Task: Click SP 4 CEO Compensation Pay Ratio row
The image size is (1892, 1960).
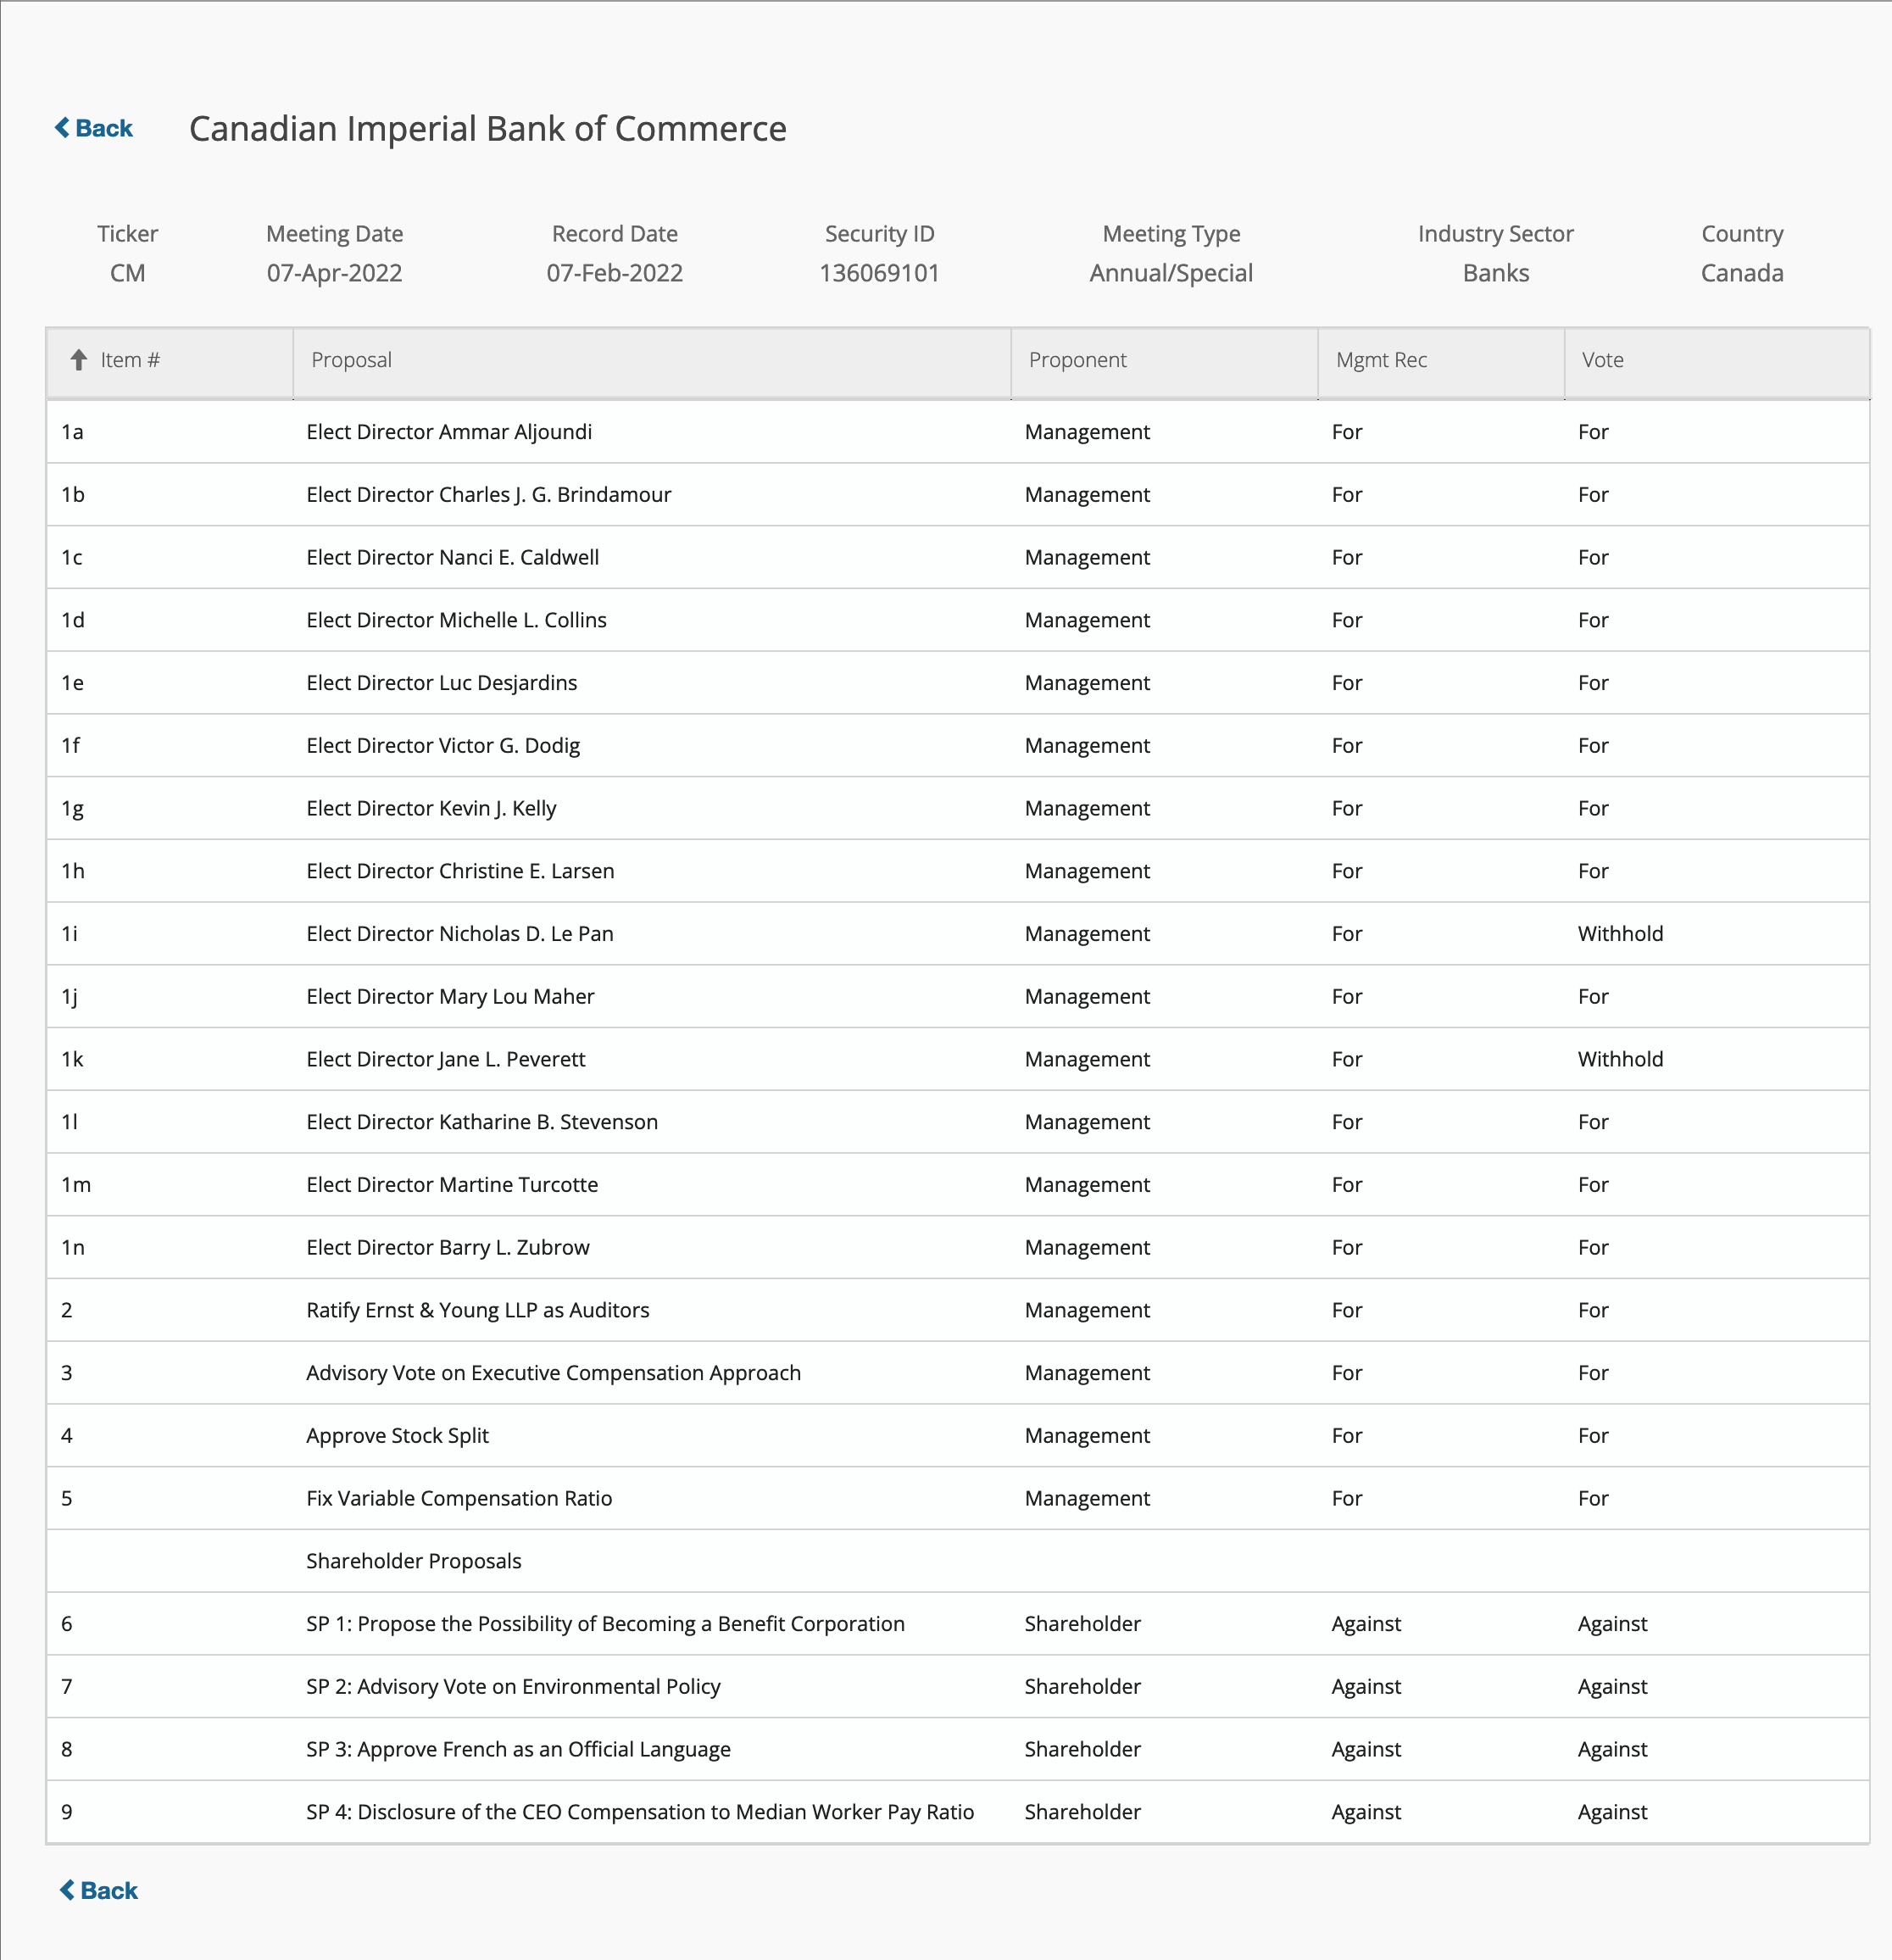Action: pos(640,1812)
